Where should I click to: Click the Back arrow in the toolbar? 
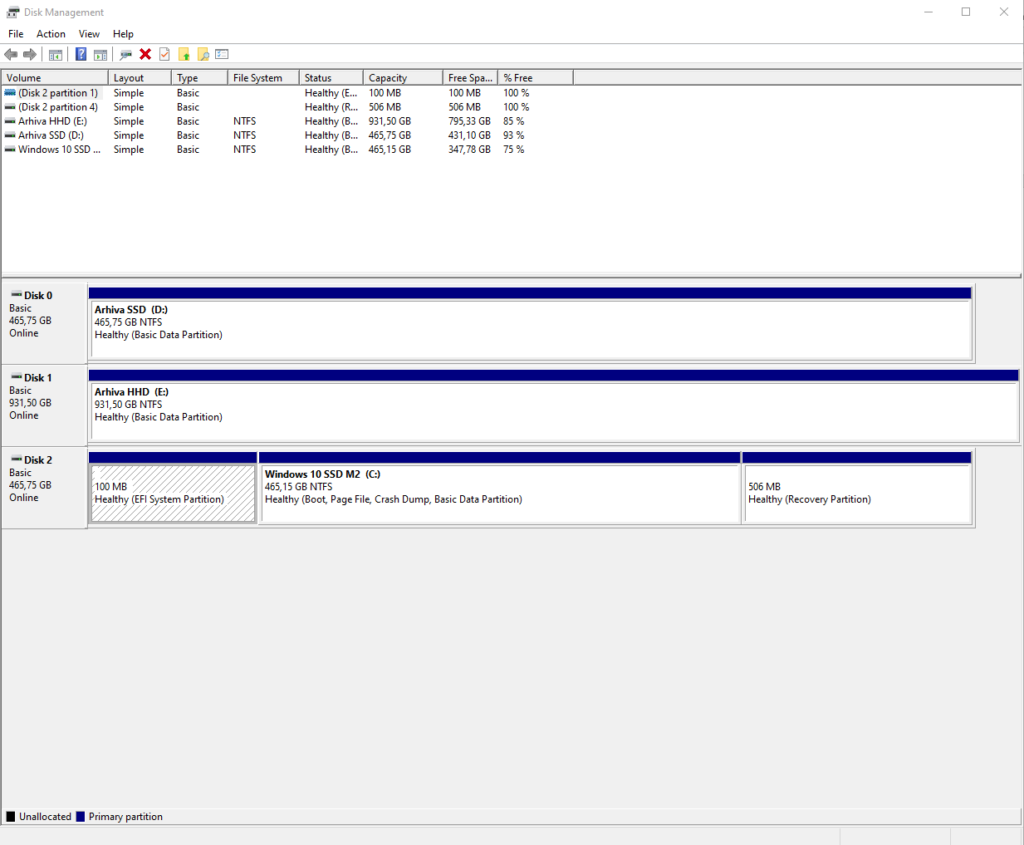coord(11,54)
